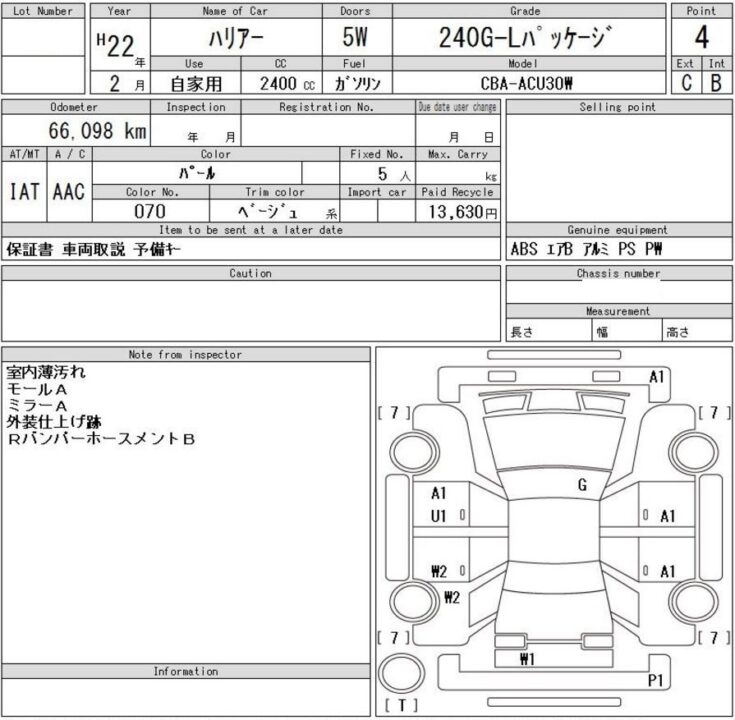
Task: Select the trim color ベージュ
Action: point(268,211)
